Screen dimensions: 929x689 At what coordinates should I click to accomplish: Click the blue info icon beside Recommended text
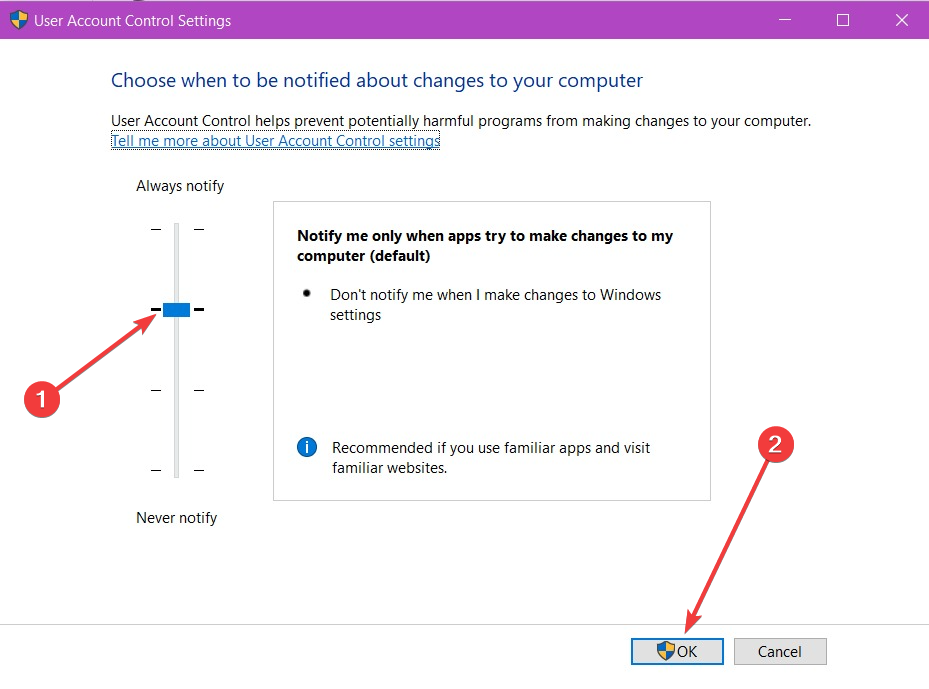coord(307,447)
